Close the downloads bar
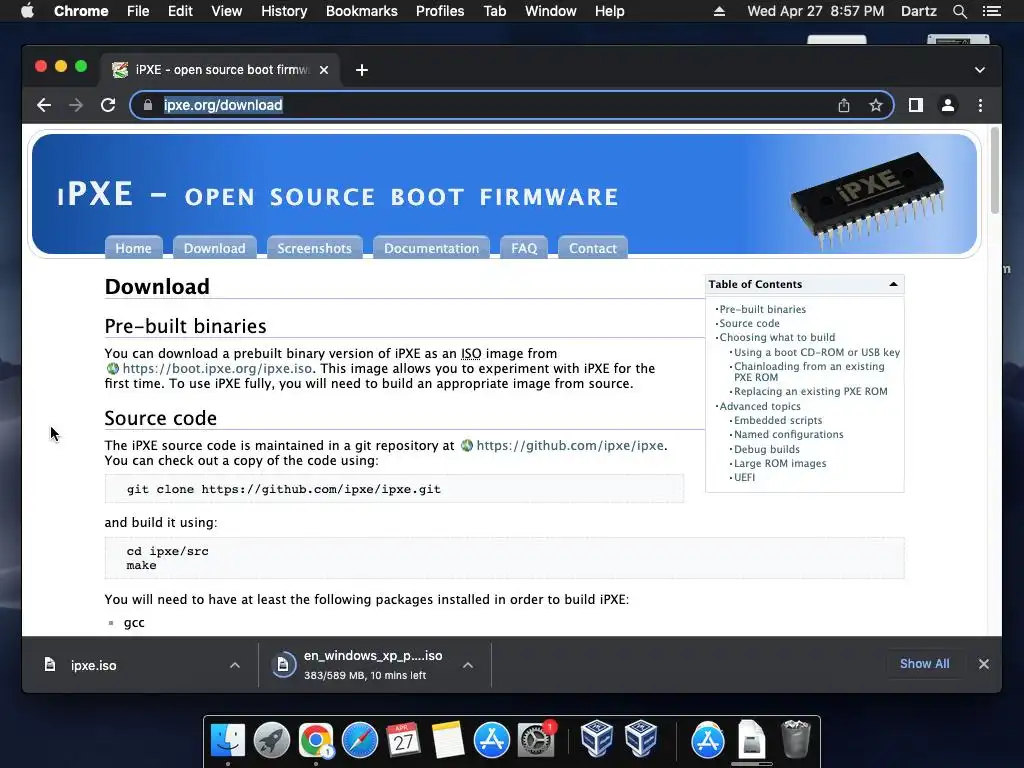This screenshot has height=768, width=1024. click(984, 664)
